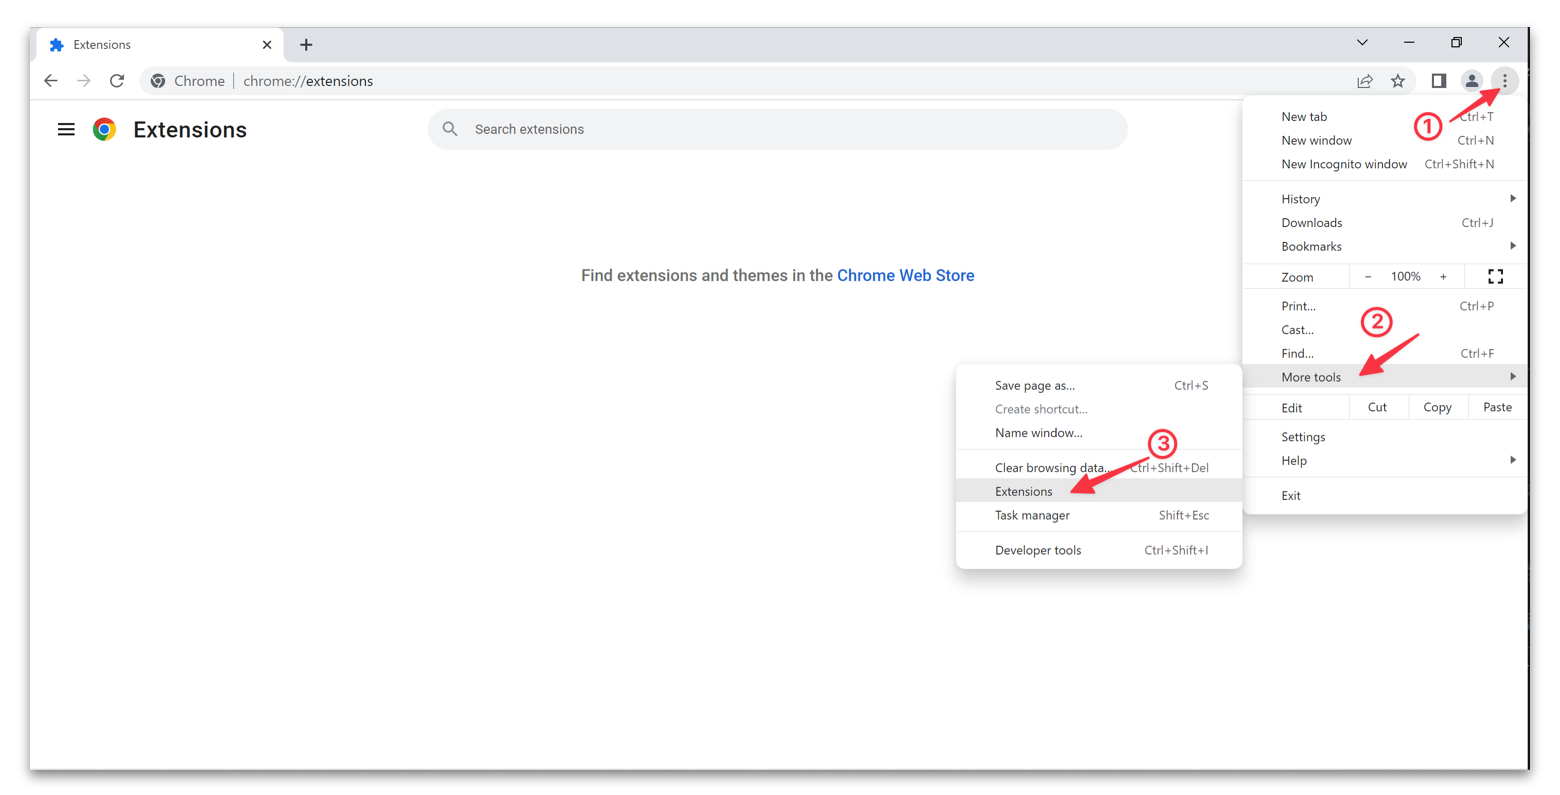Select Extensions from the More tools submenu
The height and width of the screenshot is (795, 1560).
1023,491
